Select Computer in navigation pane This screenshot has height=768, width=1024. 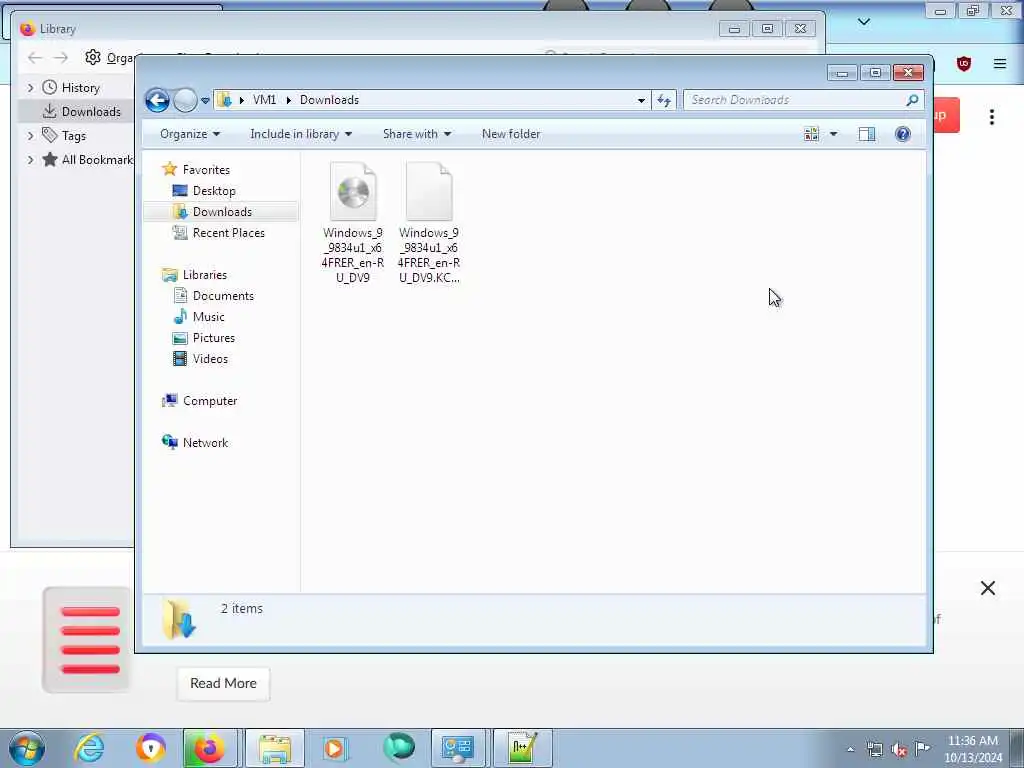(210, 401)
